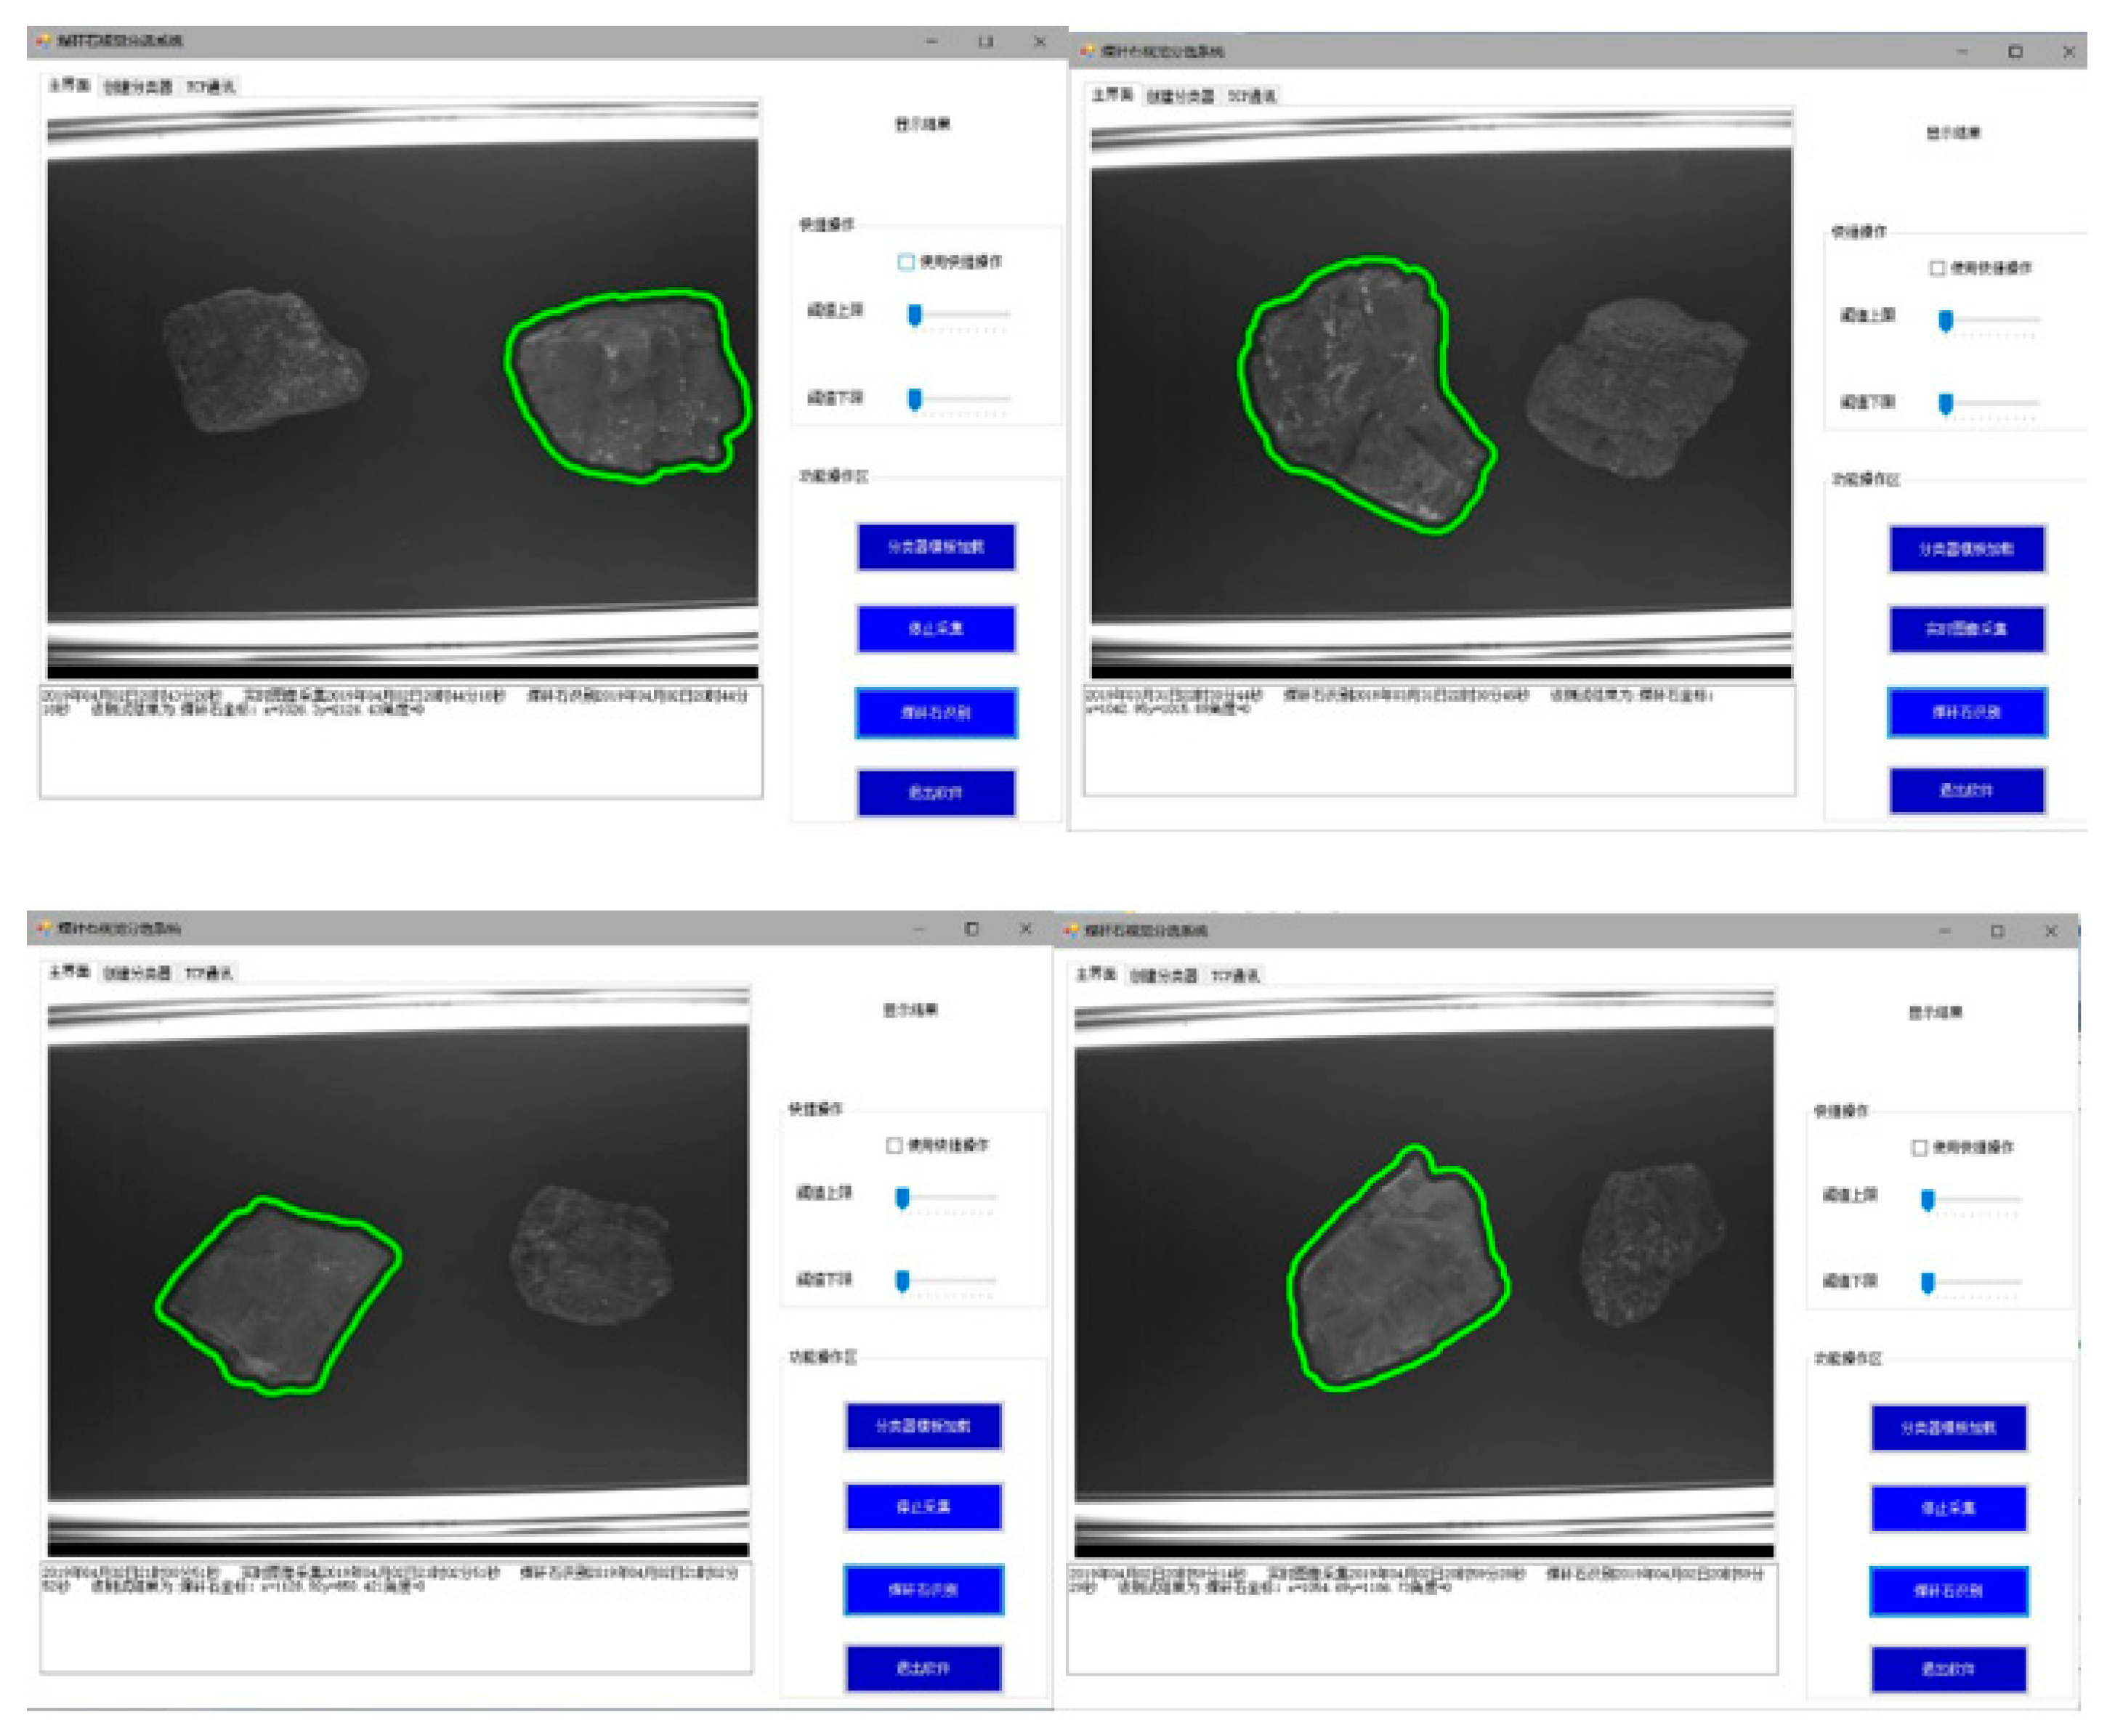
Task: Click the 显示结果 label in the bottom-right window
Action: point(1935,1013)
